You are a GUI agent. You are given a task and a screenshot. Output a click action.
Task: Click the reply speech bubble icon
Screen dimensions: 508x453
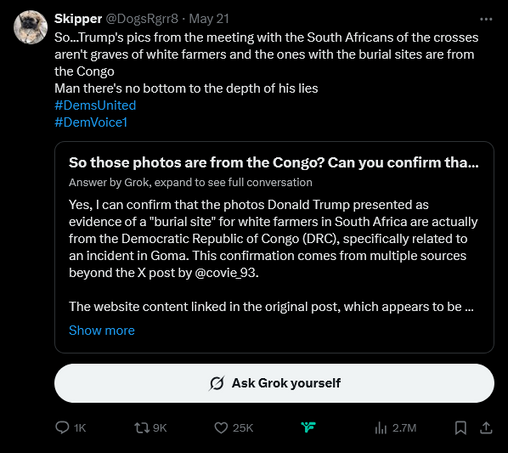coord(62,427)
